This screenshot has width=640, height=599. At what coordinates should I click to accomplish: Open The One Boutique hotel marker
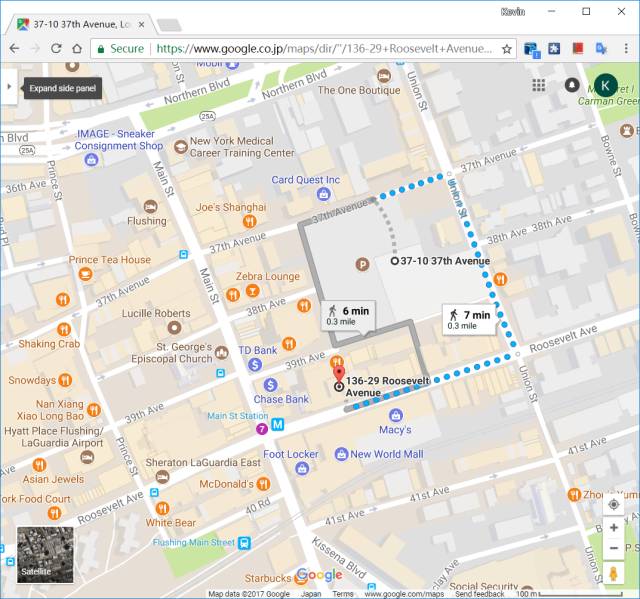[383, 76]
